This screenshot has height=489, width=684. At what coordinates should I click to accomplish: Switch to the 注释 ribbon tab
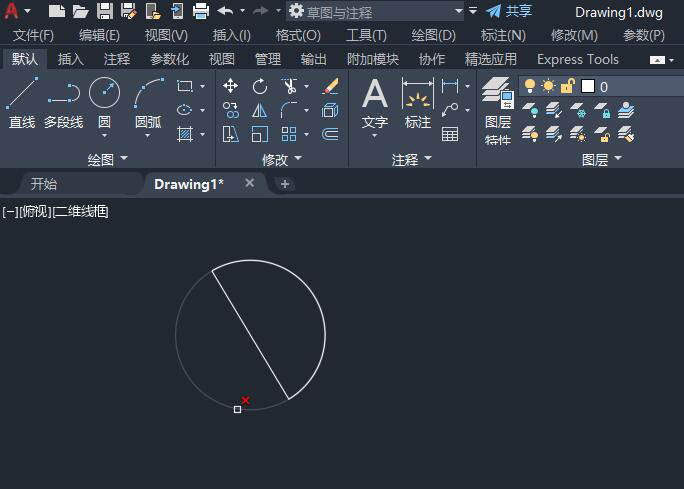[116, 59]
